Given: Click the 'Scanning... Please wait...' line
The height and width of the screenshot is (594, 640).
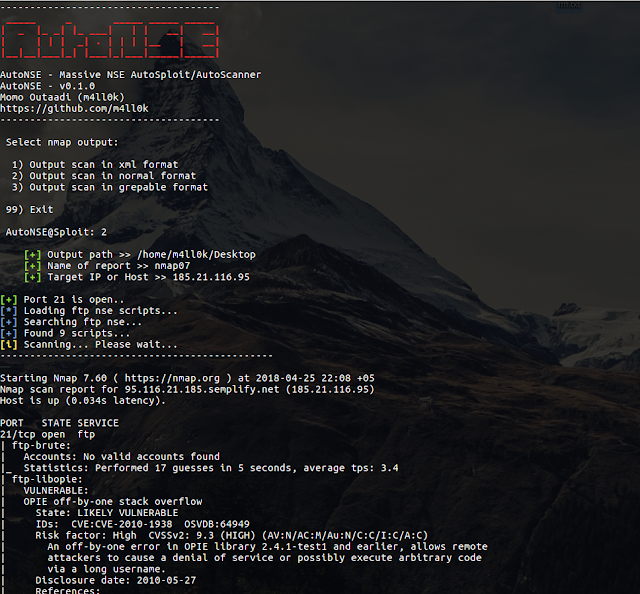Looking at the screenshot, I should click(89, 345).
